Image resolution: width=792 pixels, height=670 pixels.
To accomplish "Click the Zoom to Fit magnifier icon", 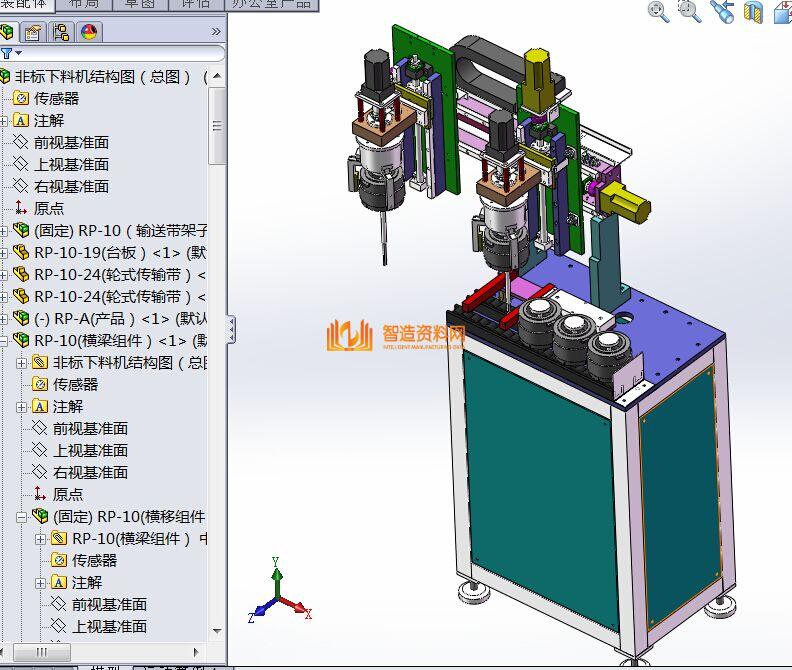I will click(x=658, y=11).
